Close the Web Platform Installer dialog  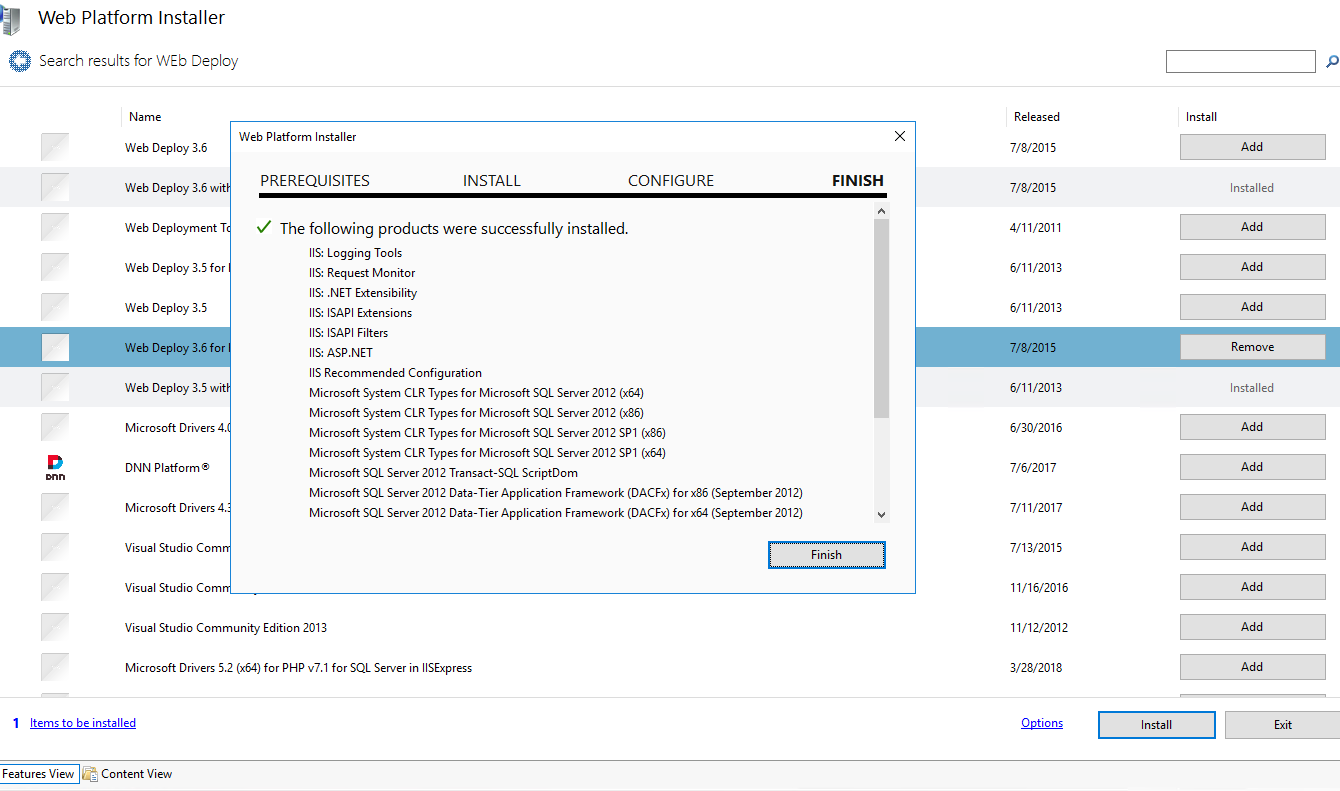899,137
